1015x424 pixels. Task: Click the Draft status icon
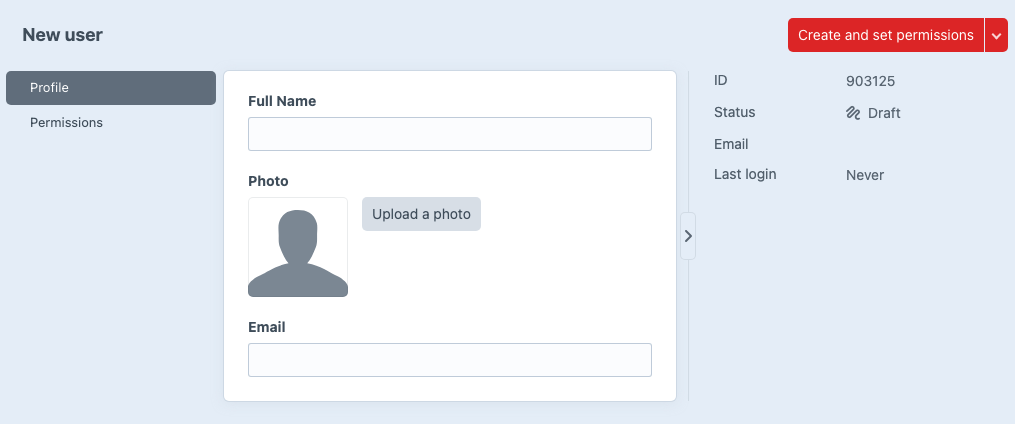point(854,113)
